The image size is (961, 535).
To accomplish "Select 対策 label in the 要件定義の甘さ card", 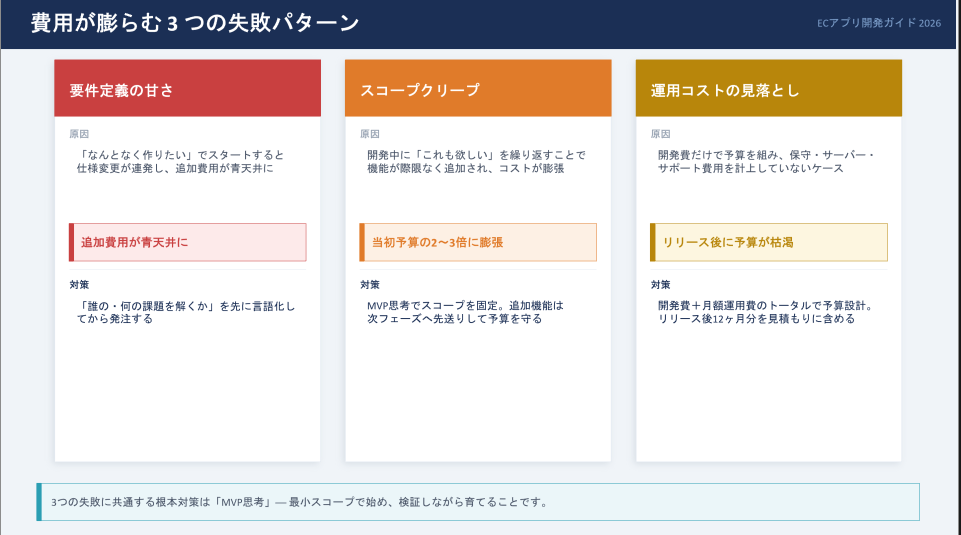I will click(x=79, y=285).
